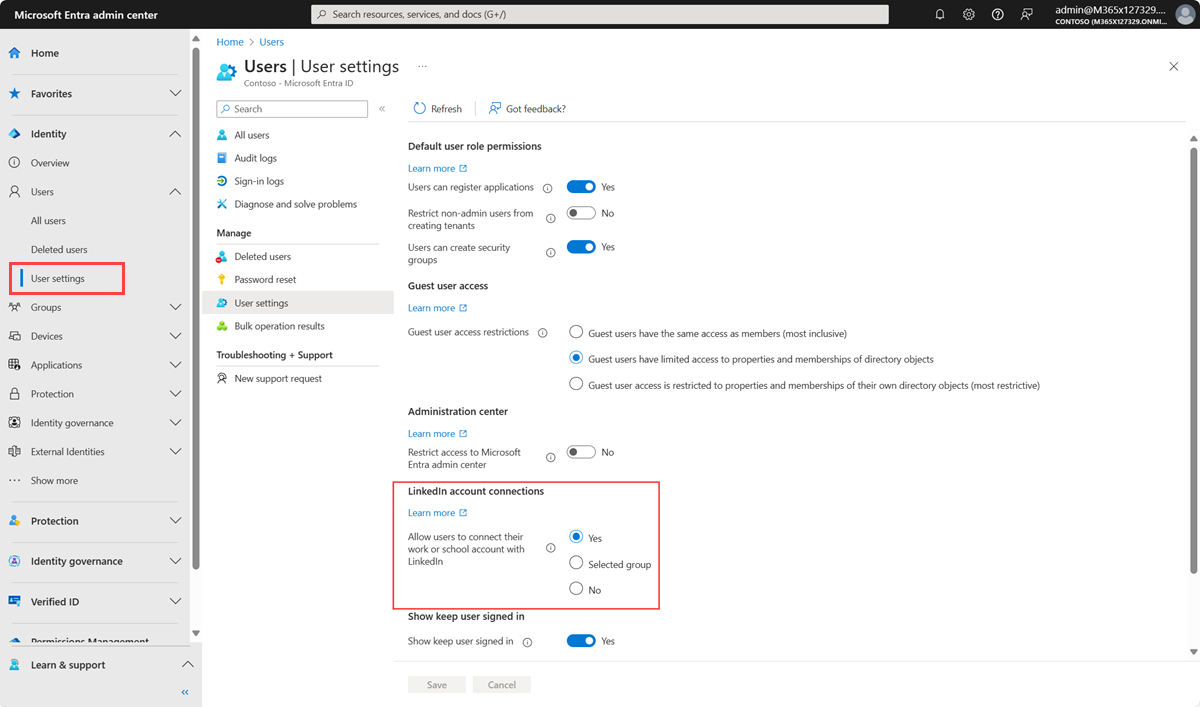Click the help question mark icon
Viewport: 1200px width, 707px height.
(998, 14)
